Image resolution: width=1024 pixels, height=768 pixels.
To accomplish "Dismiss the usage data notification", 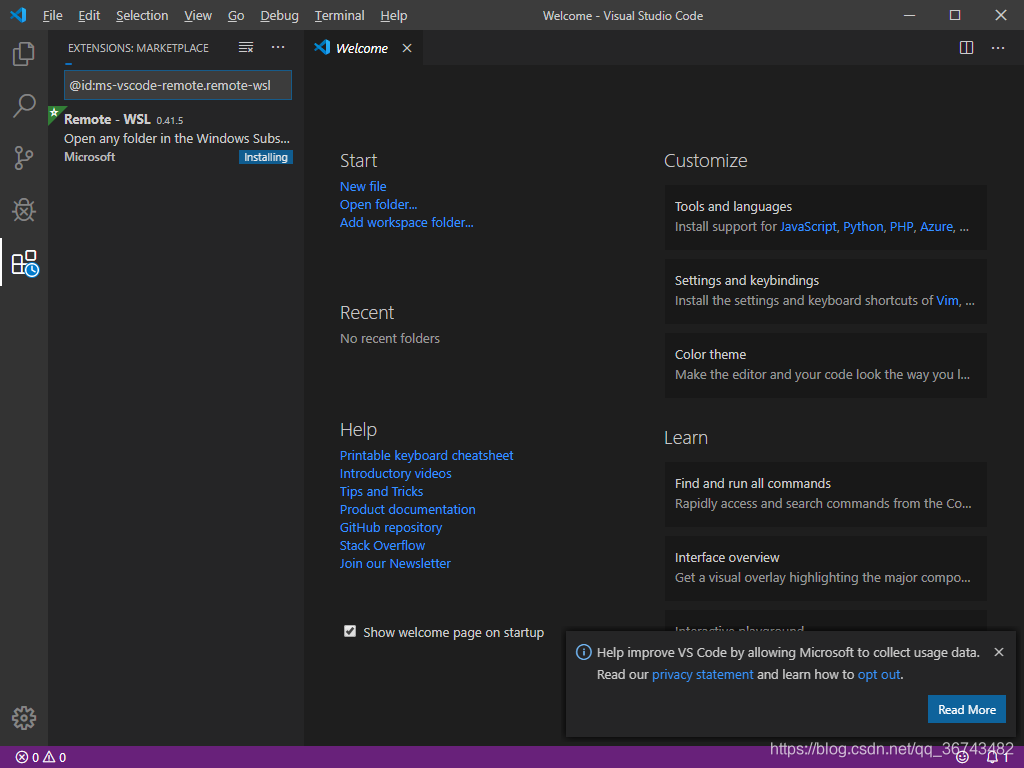I will tap(999, 652).
